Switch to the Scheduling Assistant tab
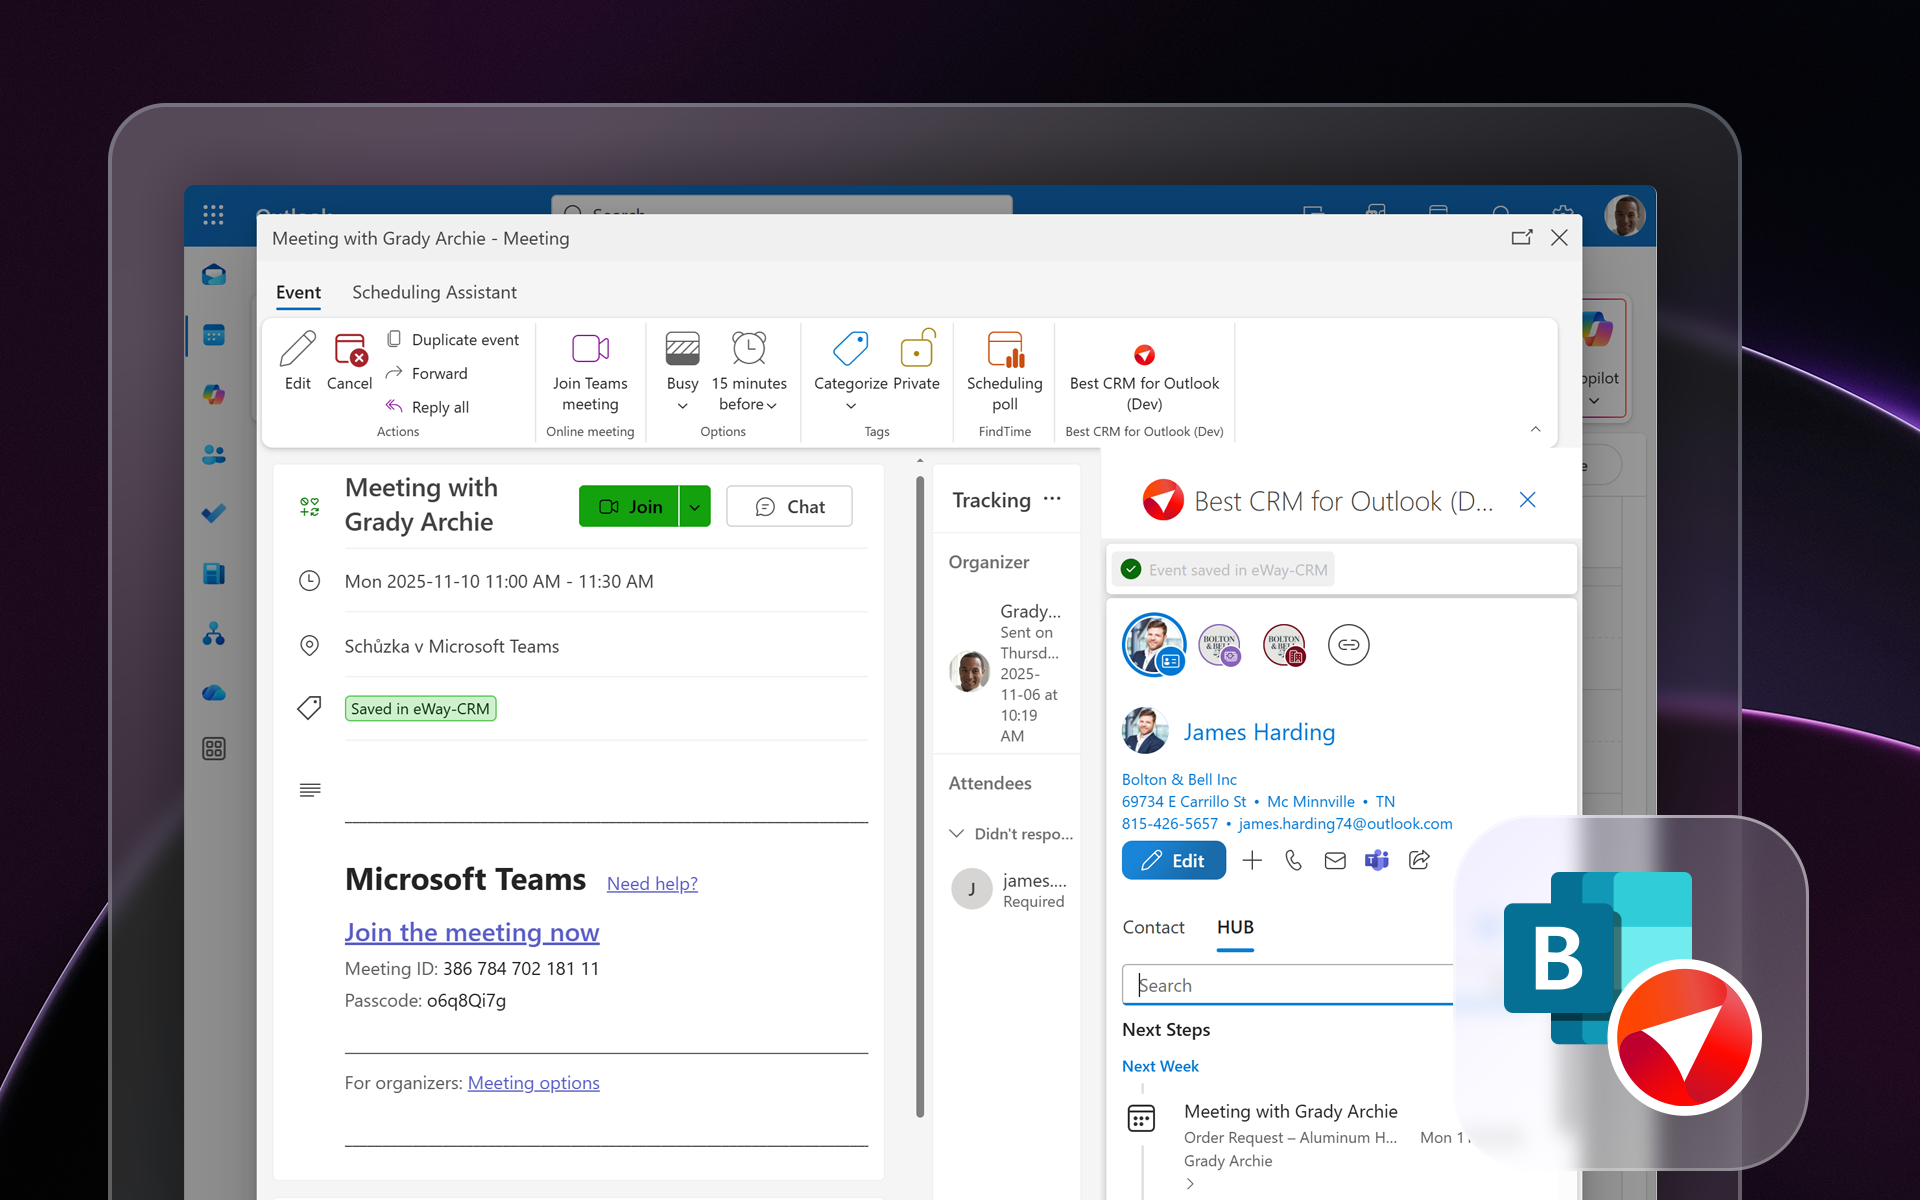 tap(433, 292)
